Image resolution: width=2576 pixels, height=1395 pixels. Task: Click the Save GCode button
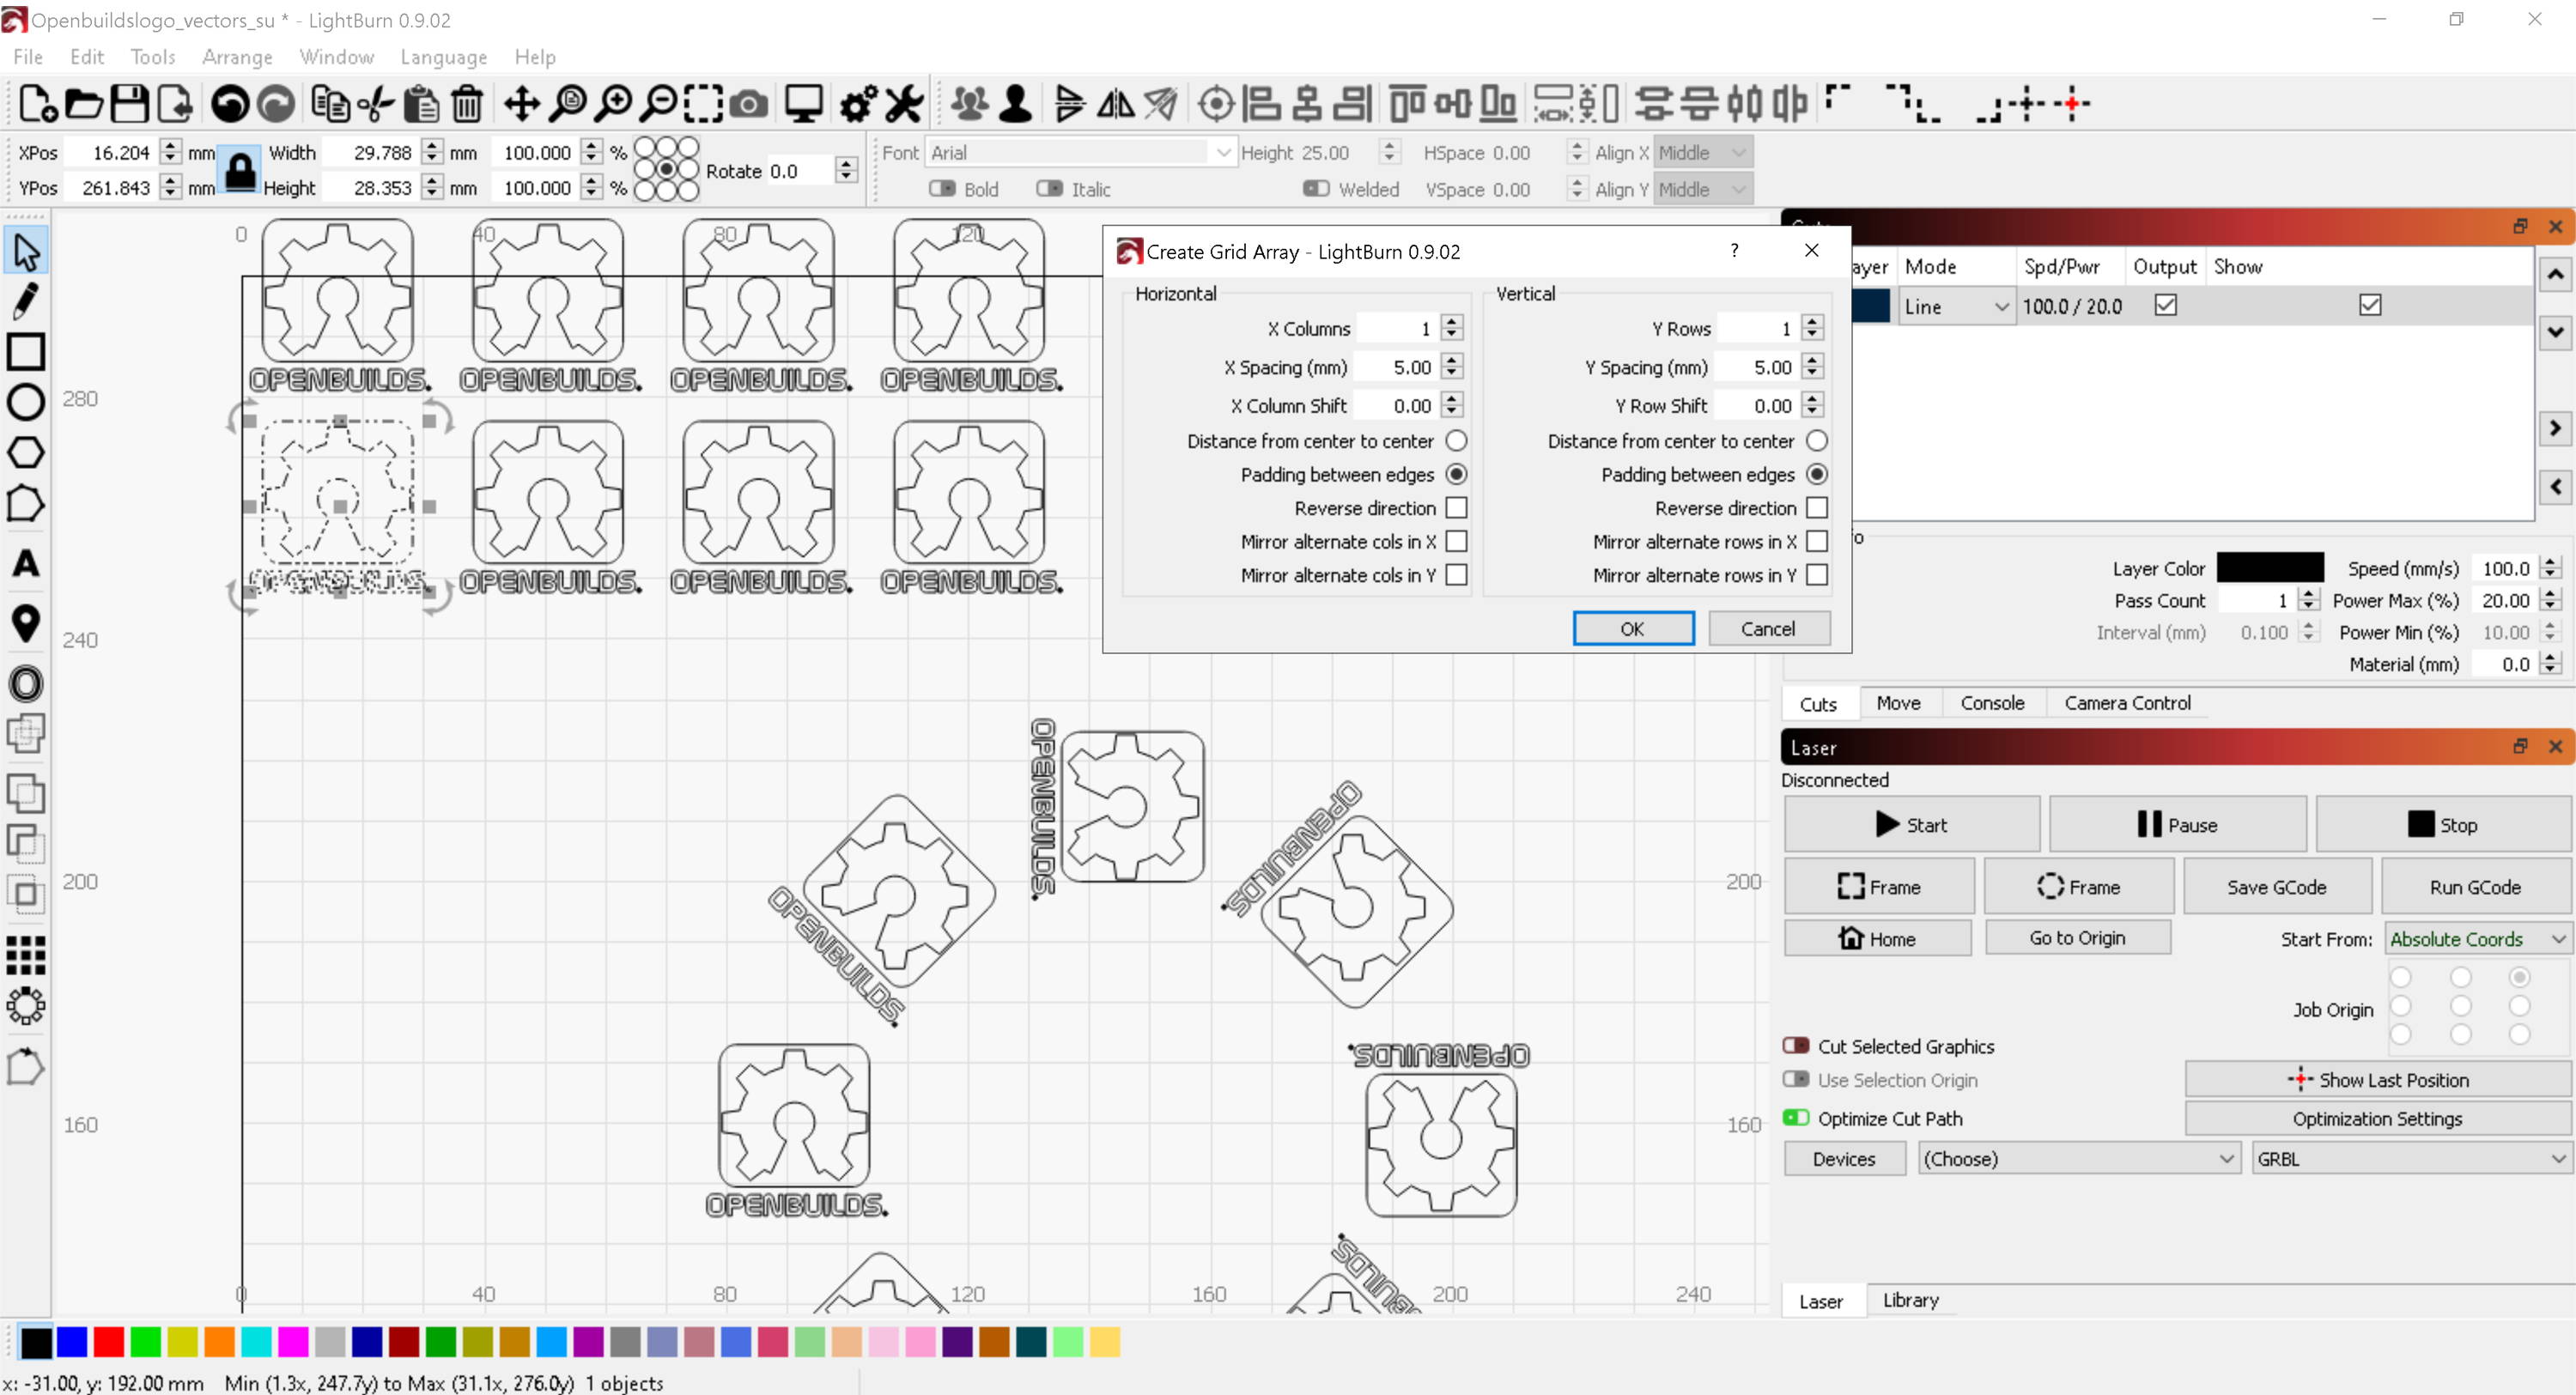2277,887
